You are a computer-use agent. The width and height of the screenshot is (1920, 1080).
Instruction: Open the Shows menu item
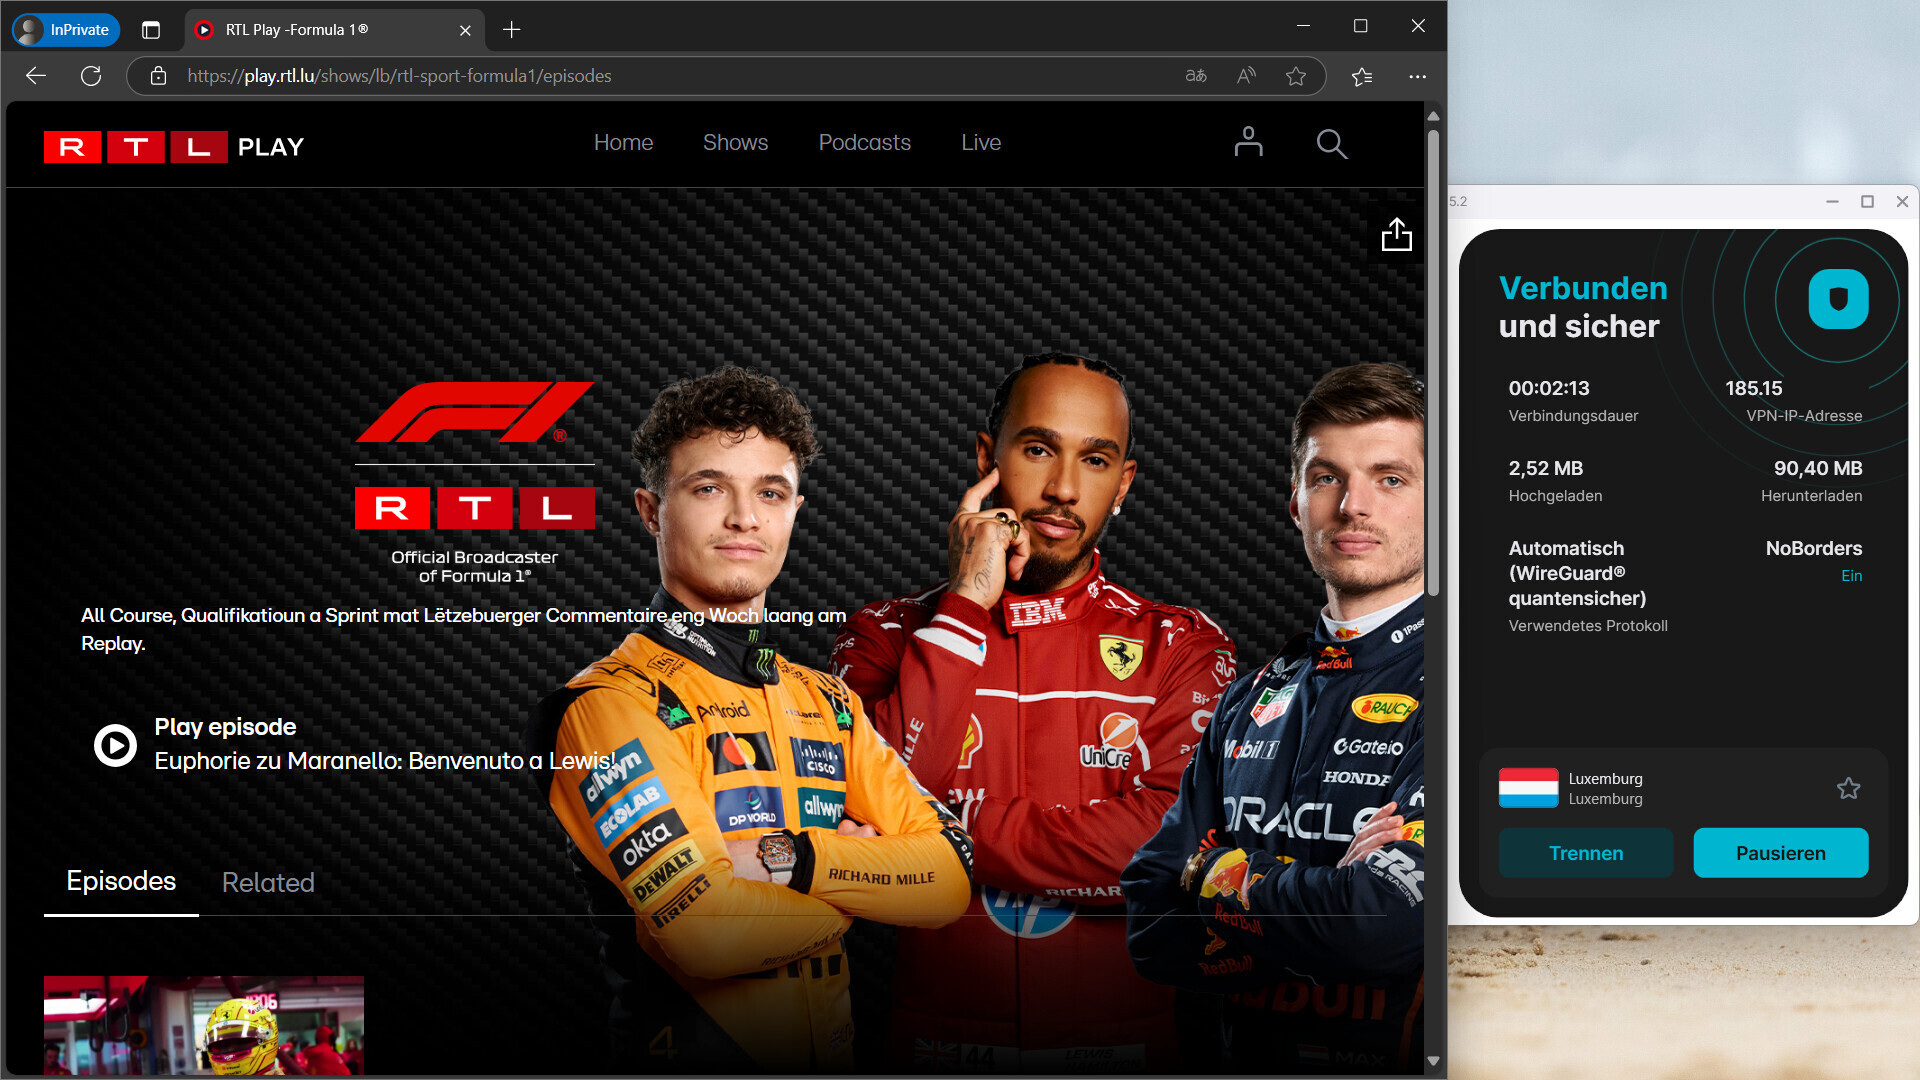(735, 143)
